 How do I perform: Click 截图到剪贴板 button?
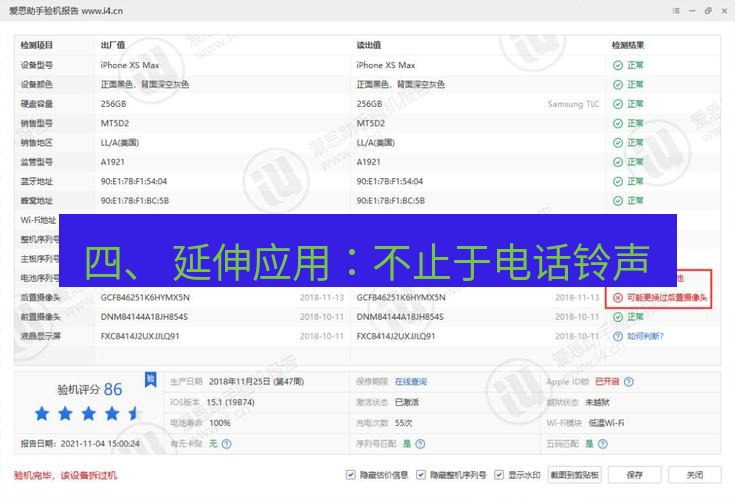click(x=574, y=475)
